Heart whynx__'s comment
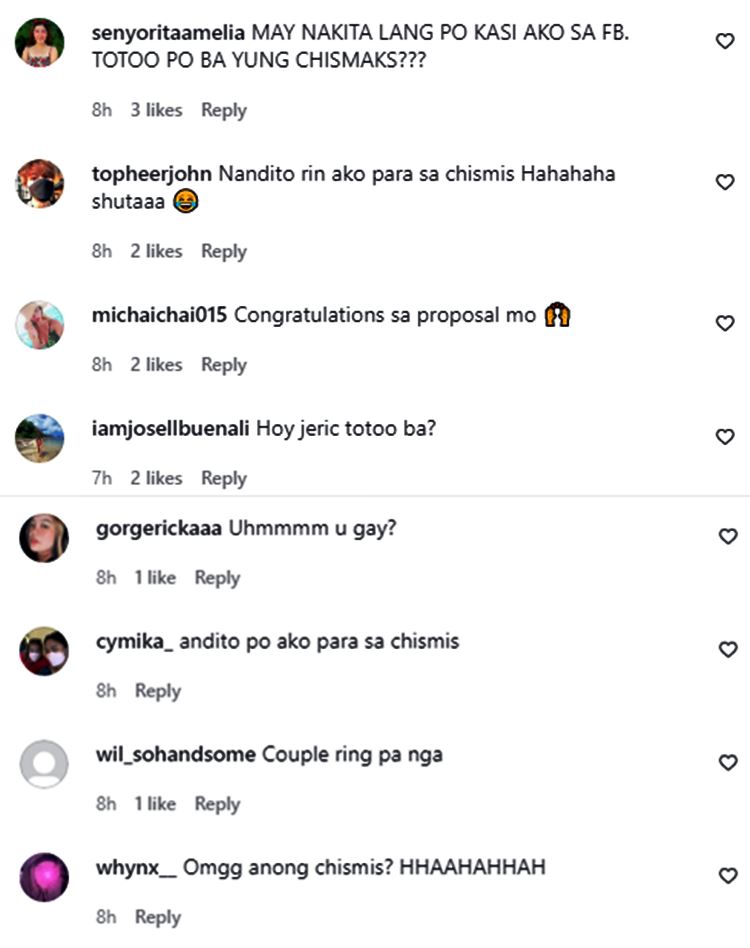The height and width of the screenshot is (948, 750). pyautogui.click(x=728, y=875)
